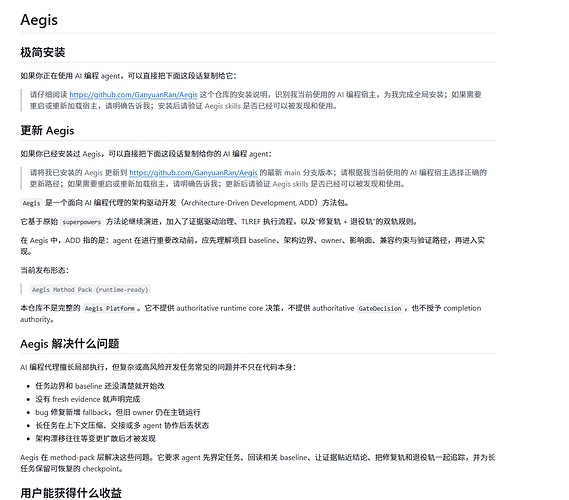
Task: Open the GitHub link in the installation quote
Action: pos(133,95)
